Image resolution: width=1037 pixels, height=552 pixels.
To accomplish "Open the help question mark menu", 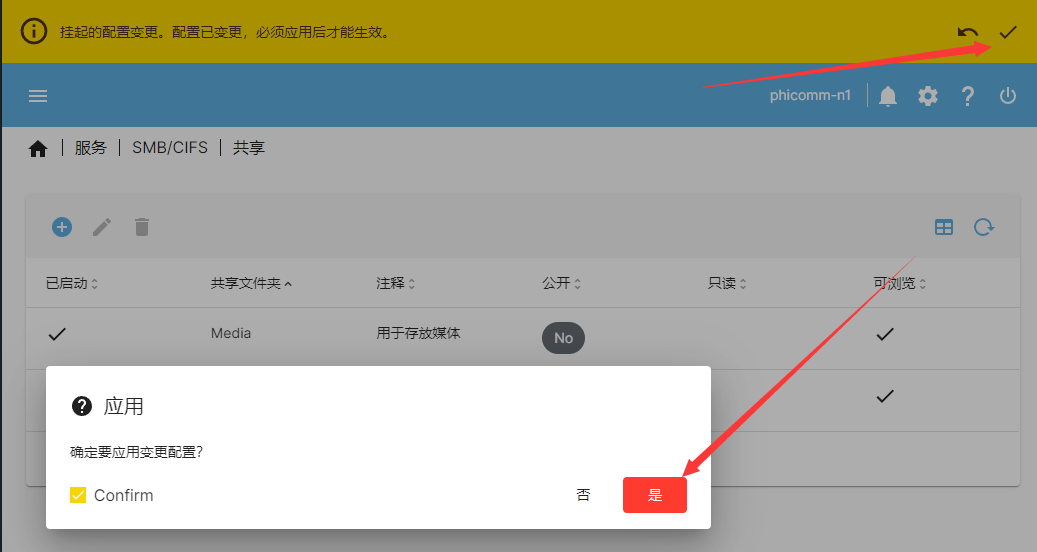I will coord(968,96).
